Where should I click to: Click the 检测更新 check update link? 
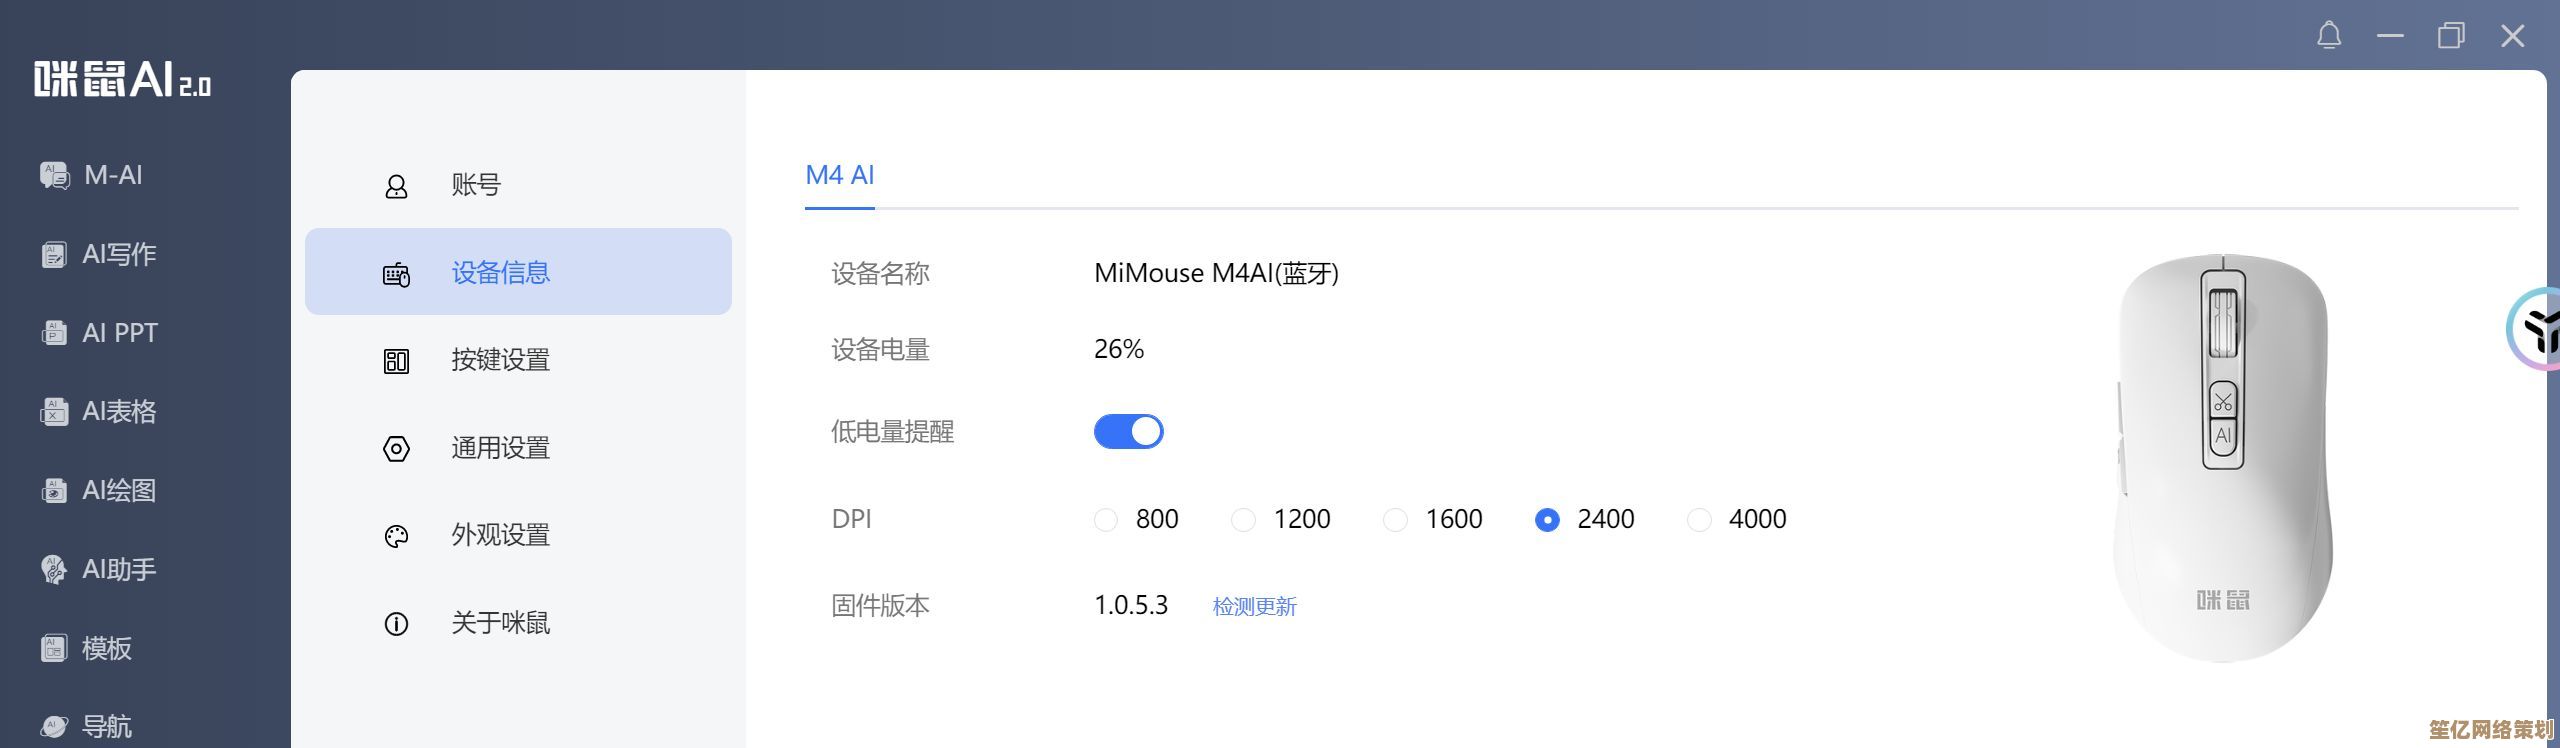point(1254,607)
